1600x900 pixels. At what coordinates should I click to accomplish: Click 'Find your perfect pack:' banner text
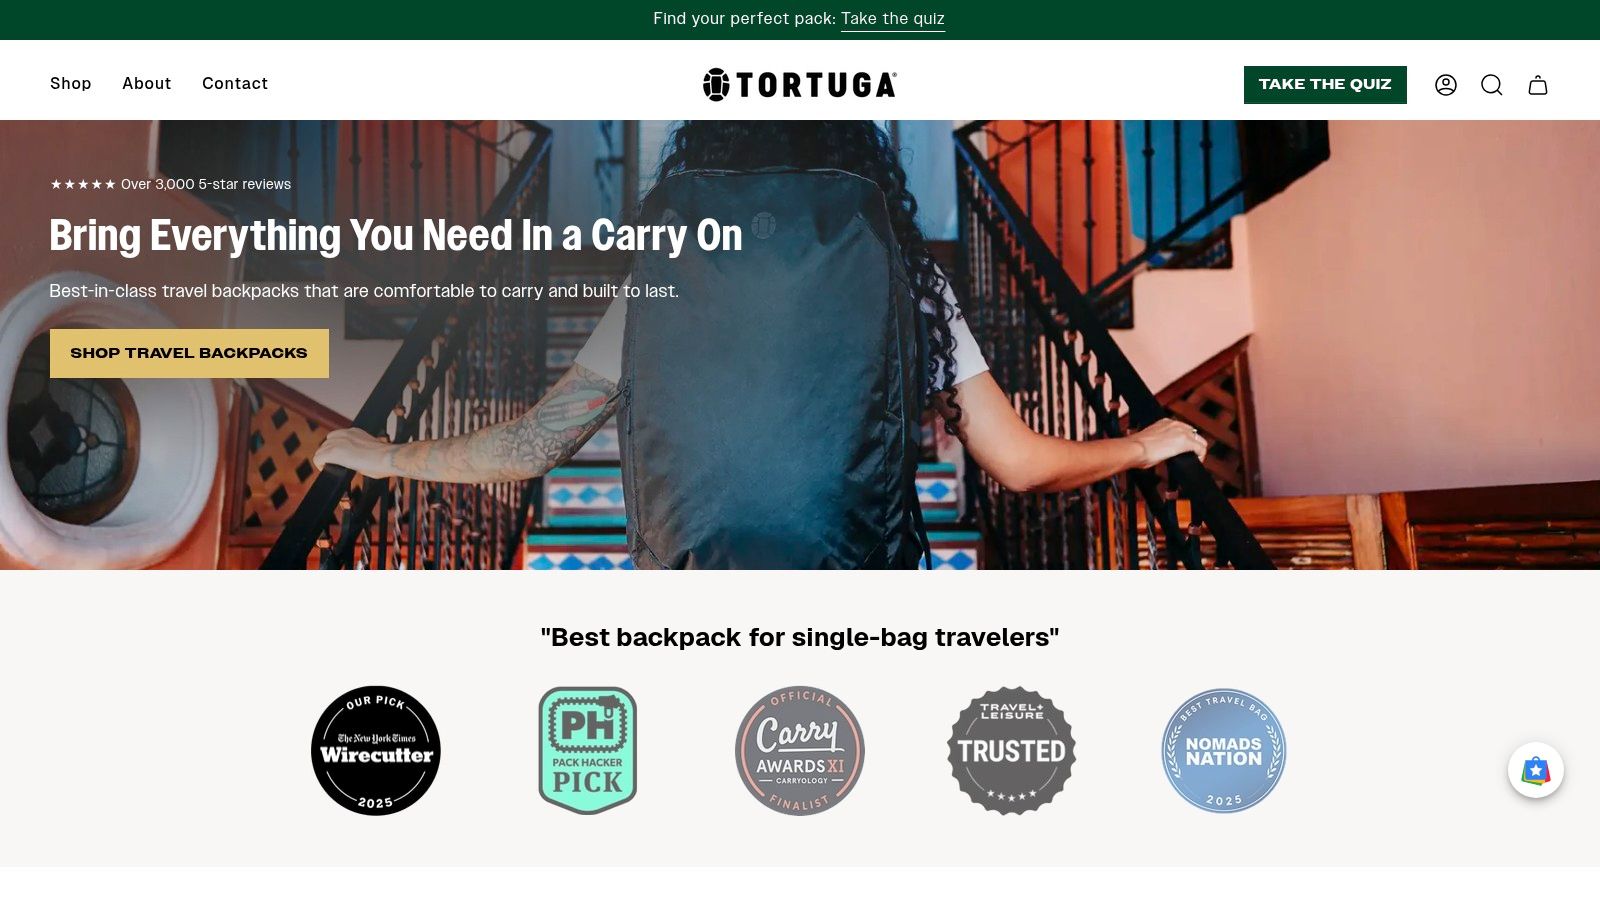point(744,19)
